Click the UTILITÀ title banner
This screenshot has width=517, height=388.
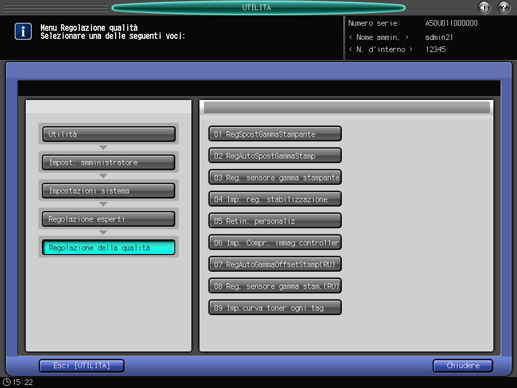tap(258, 7)
